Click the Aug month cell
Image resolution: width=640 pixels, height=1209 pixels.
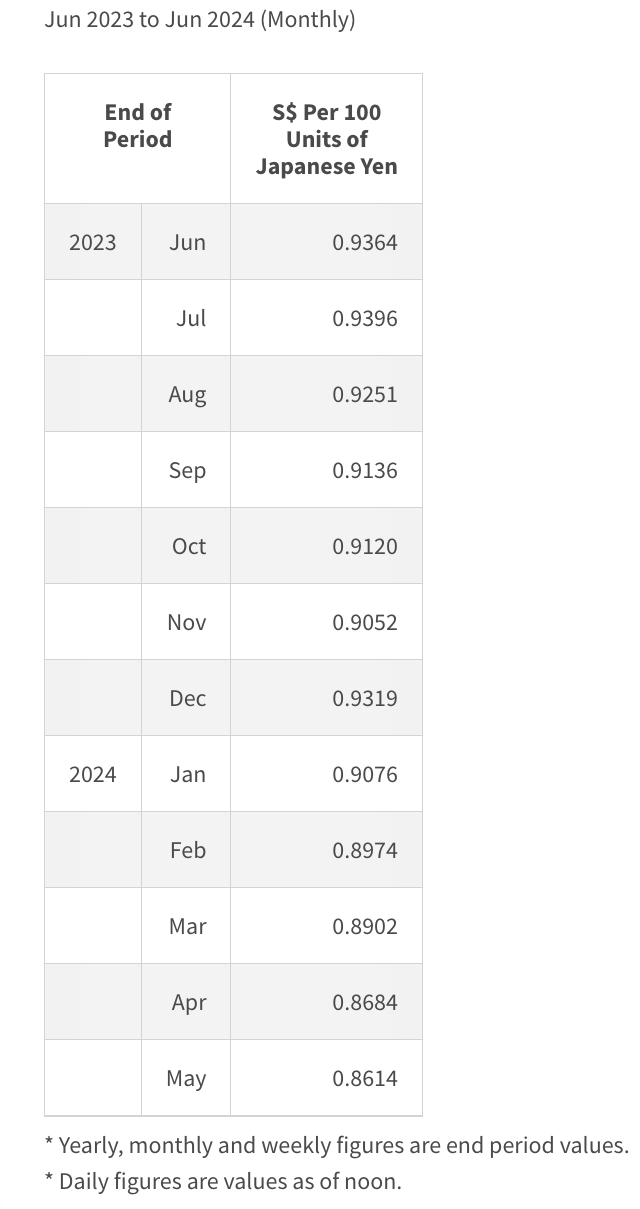(187, 394)
